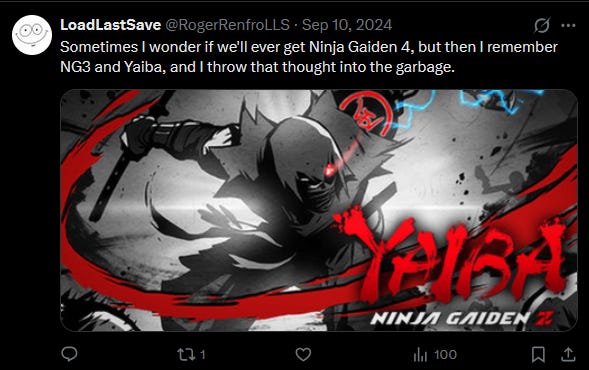Open the reply speech bubble icon
The width and height of the screenshot is (589, 370).
pos(69,354)
